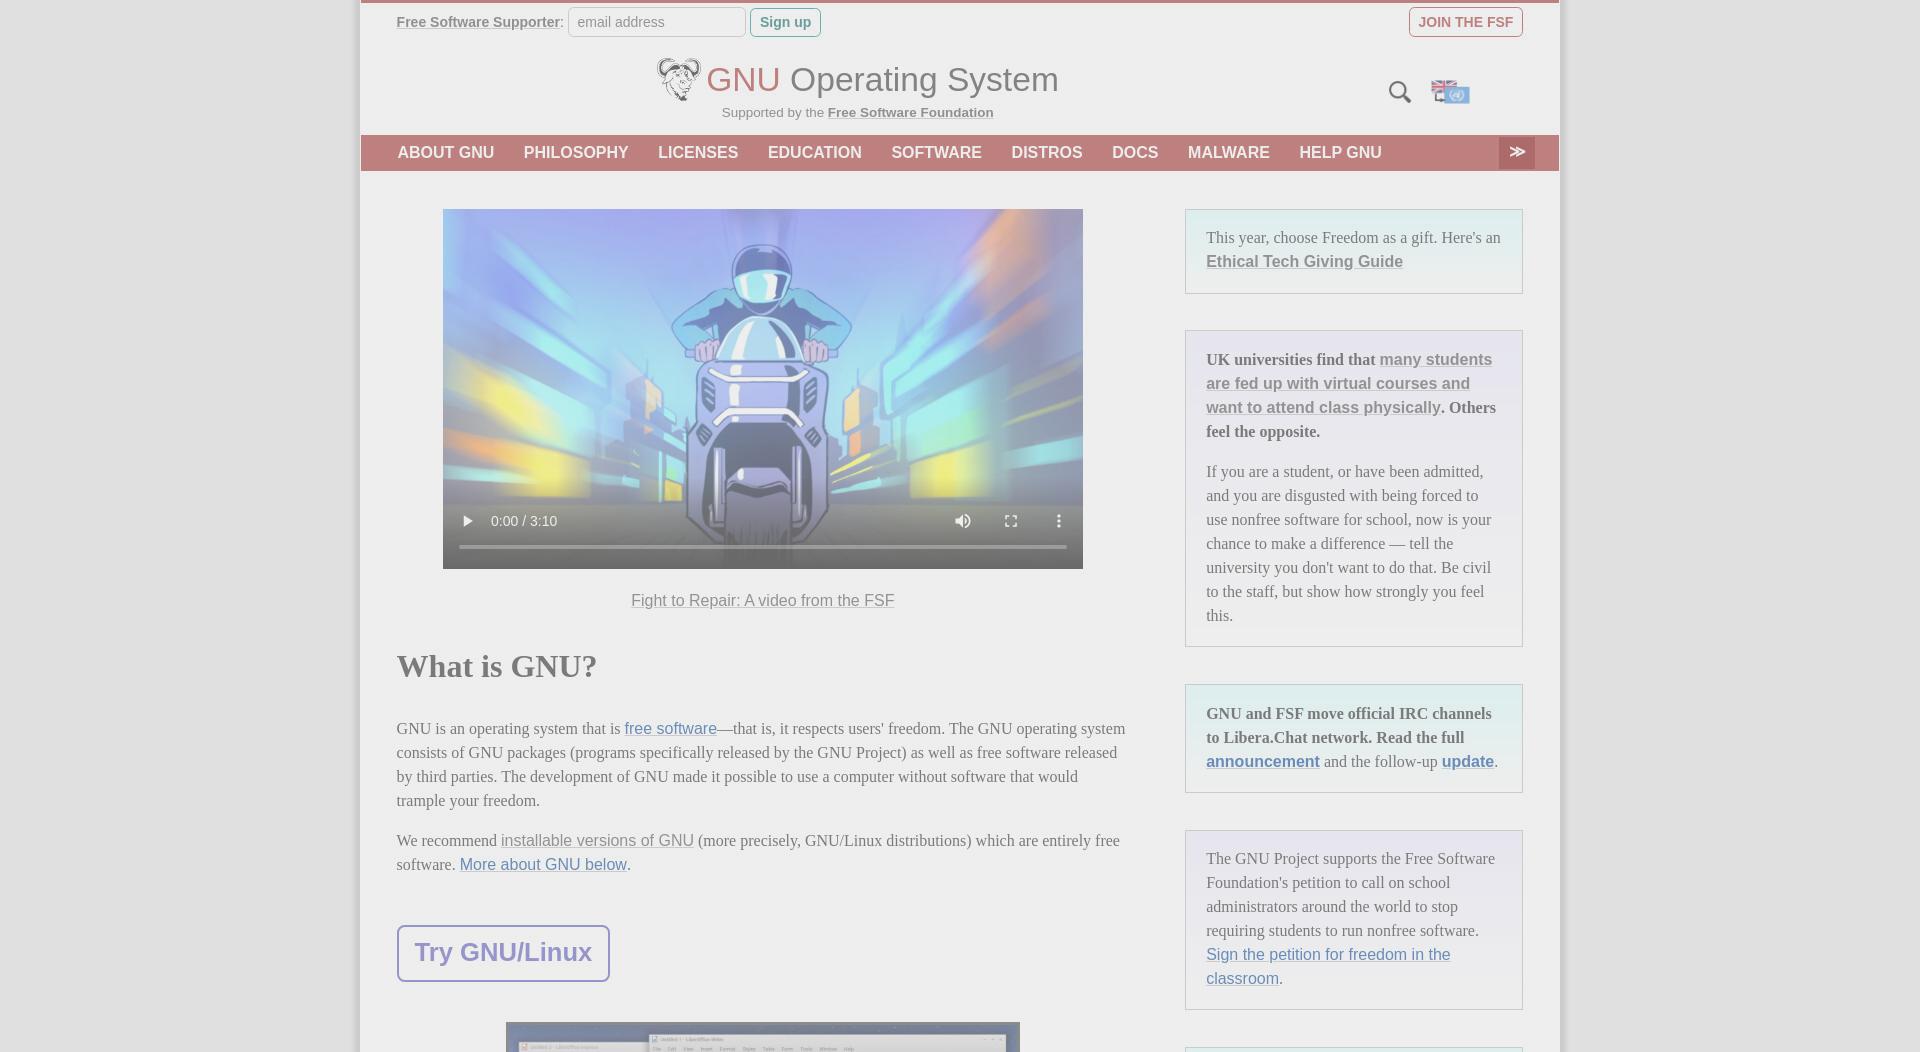This screenshot has height=1052, width=1920.
Task: Open the Free Software Supporter link
Action: (x=478, y=22)
